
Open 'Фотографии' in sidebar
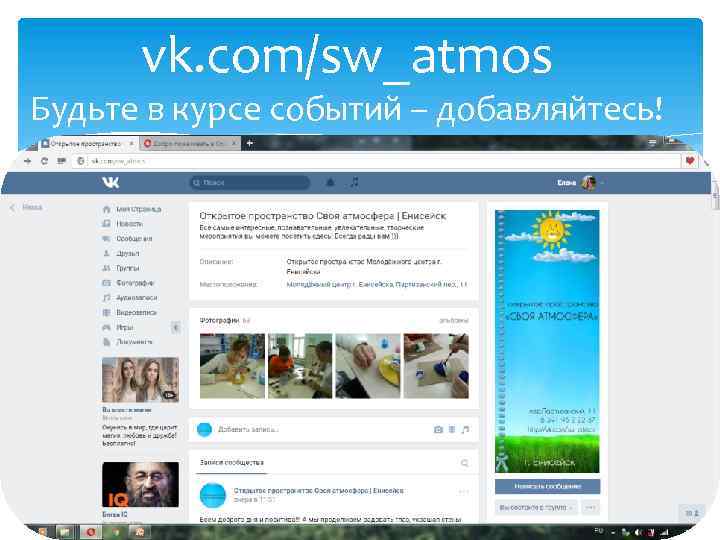click(x=135, y=283)
